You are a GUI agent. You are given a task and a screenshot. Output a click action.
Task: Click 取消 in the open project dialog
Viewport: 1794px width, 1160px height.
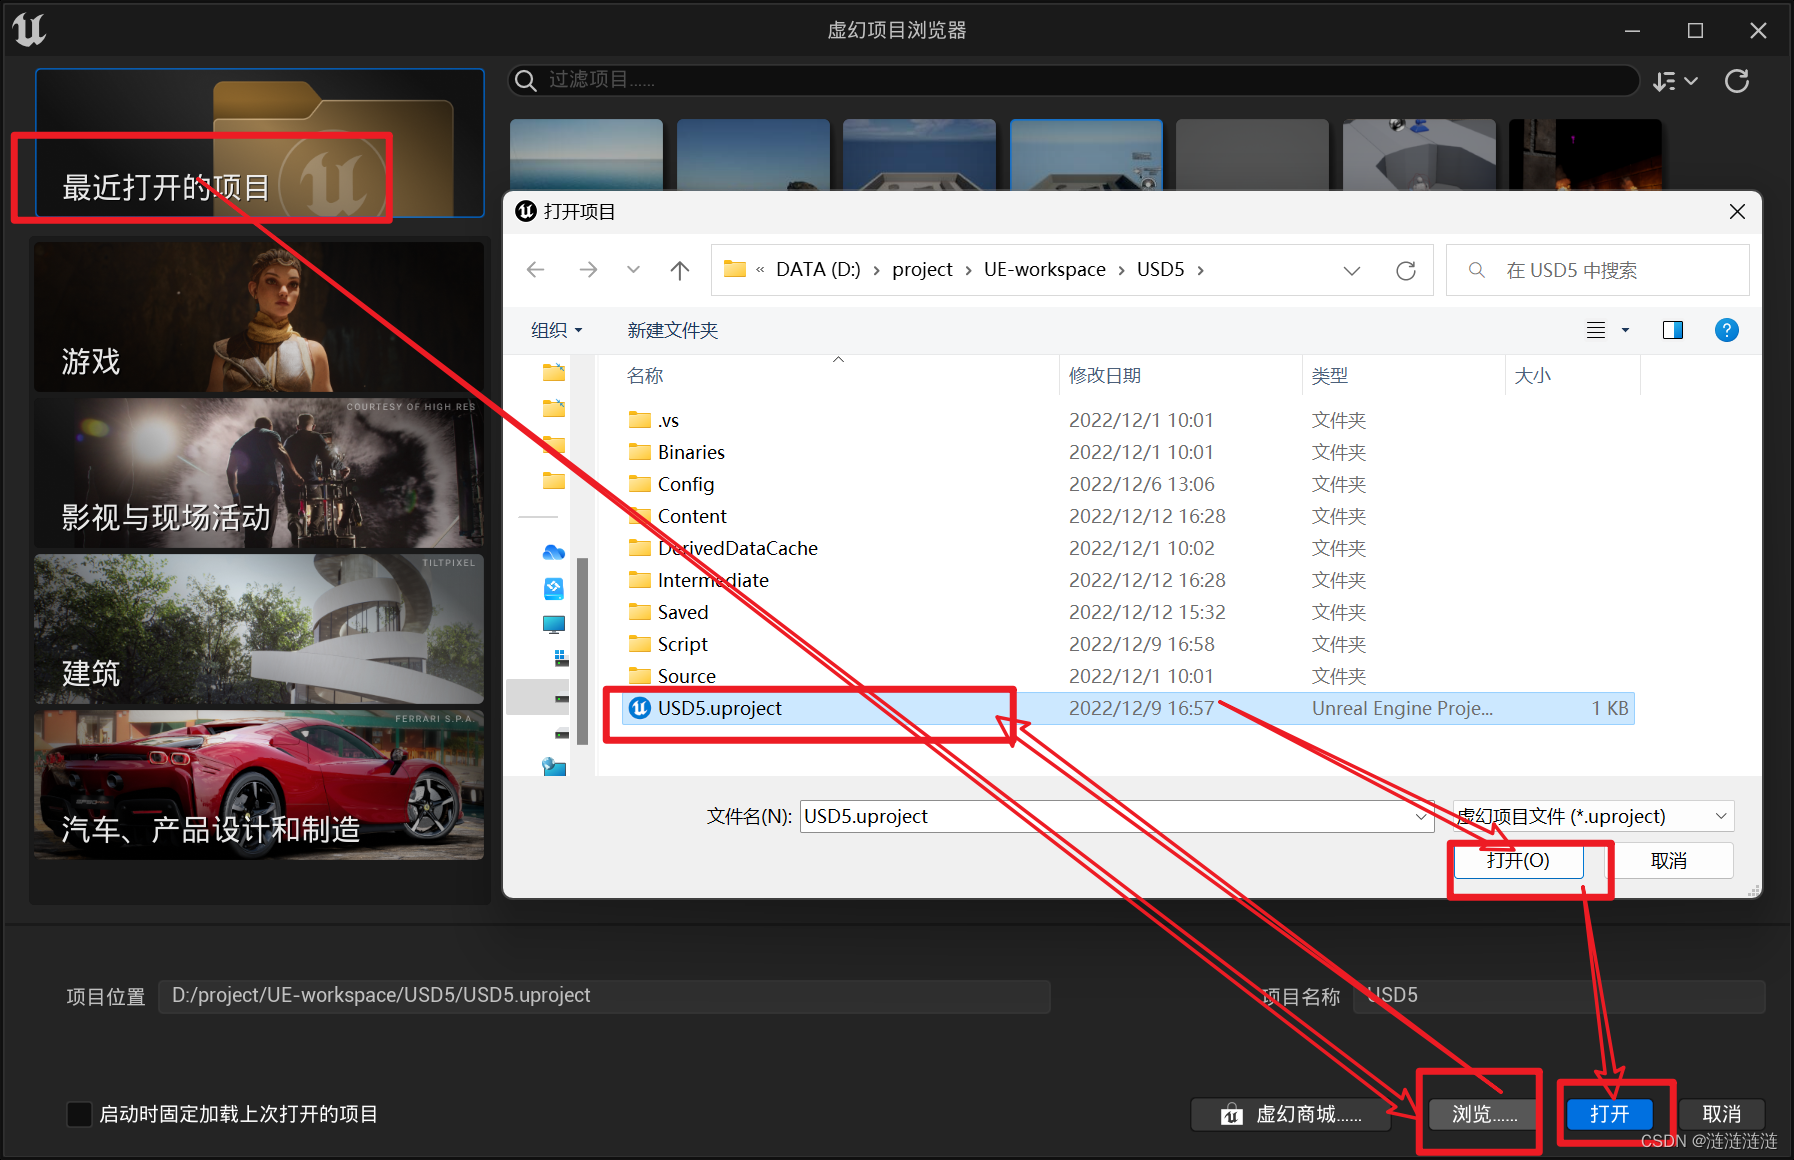(x=1668, y=860)
